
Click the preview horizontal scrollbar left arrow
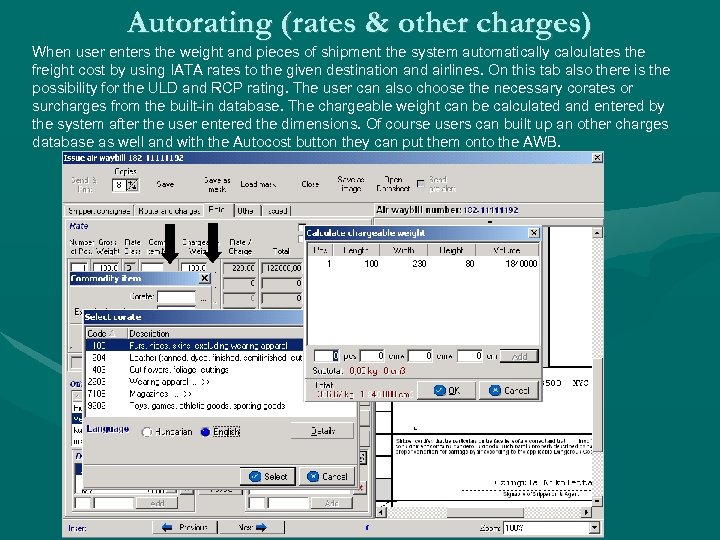point(381,511)
